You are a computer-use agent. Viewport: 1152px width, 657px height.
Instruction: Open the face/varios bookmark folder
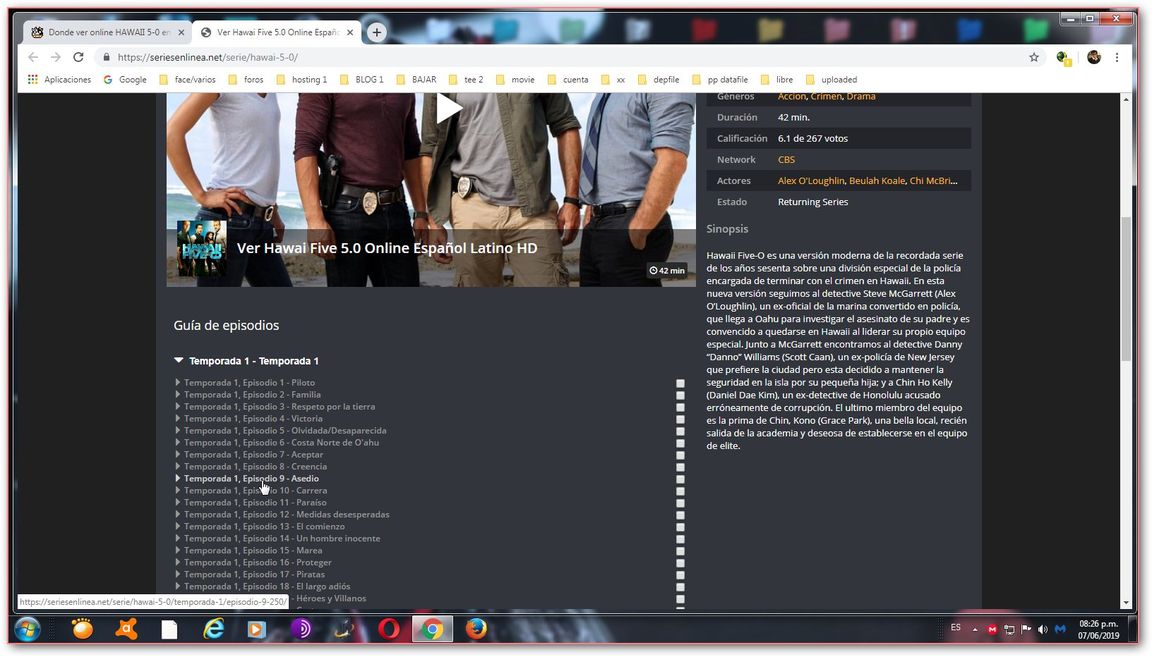(x=187, y=79)
